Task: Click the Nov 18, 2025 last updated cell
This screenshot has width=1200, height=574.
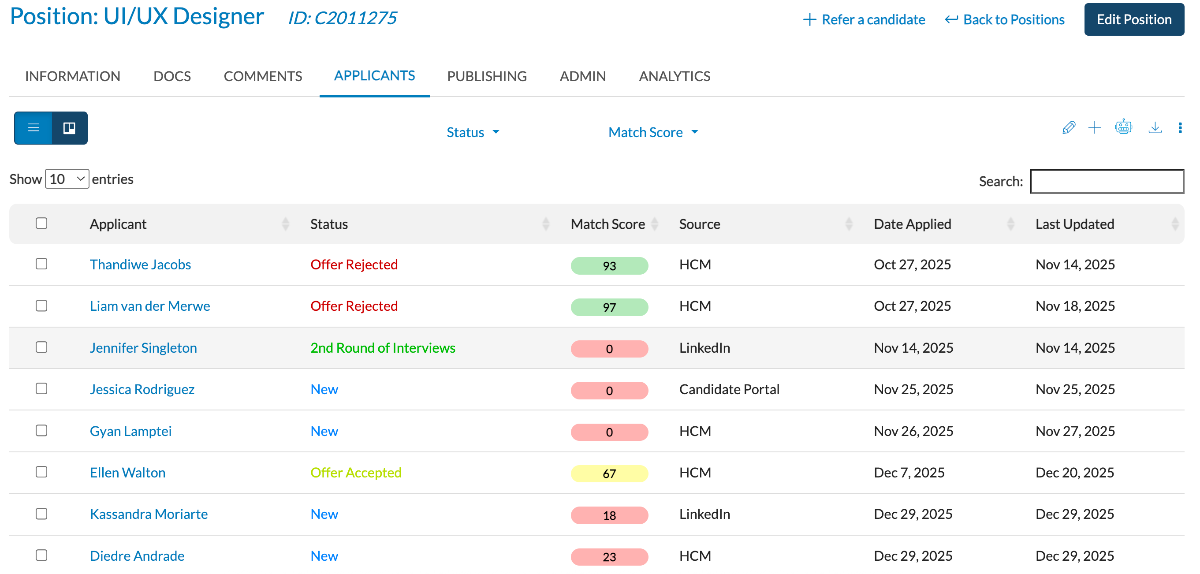Action: pyautogui.click(x=1075, y=306)
